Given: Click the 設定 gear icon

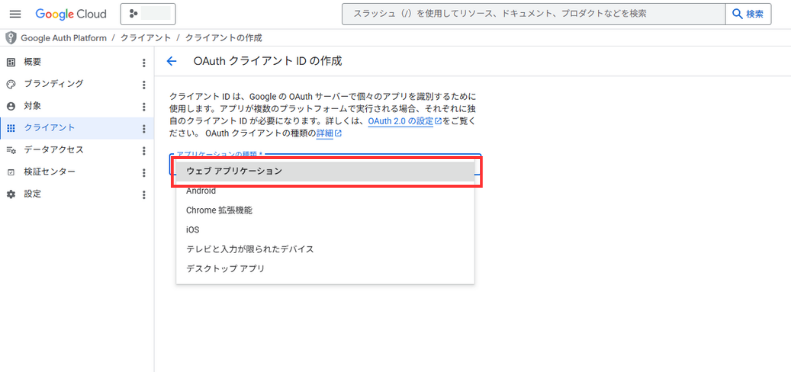Looking at the screenshot, I should click(11, 194).
